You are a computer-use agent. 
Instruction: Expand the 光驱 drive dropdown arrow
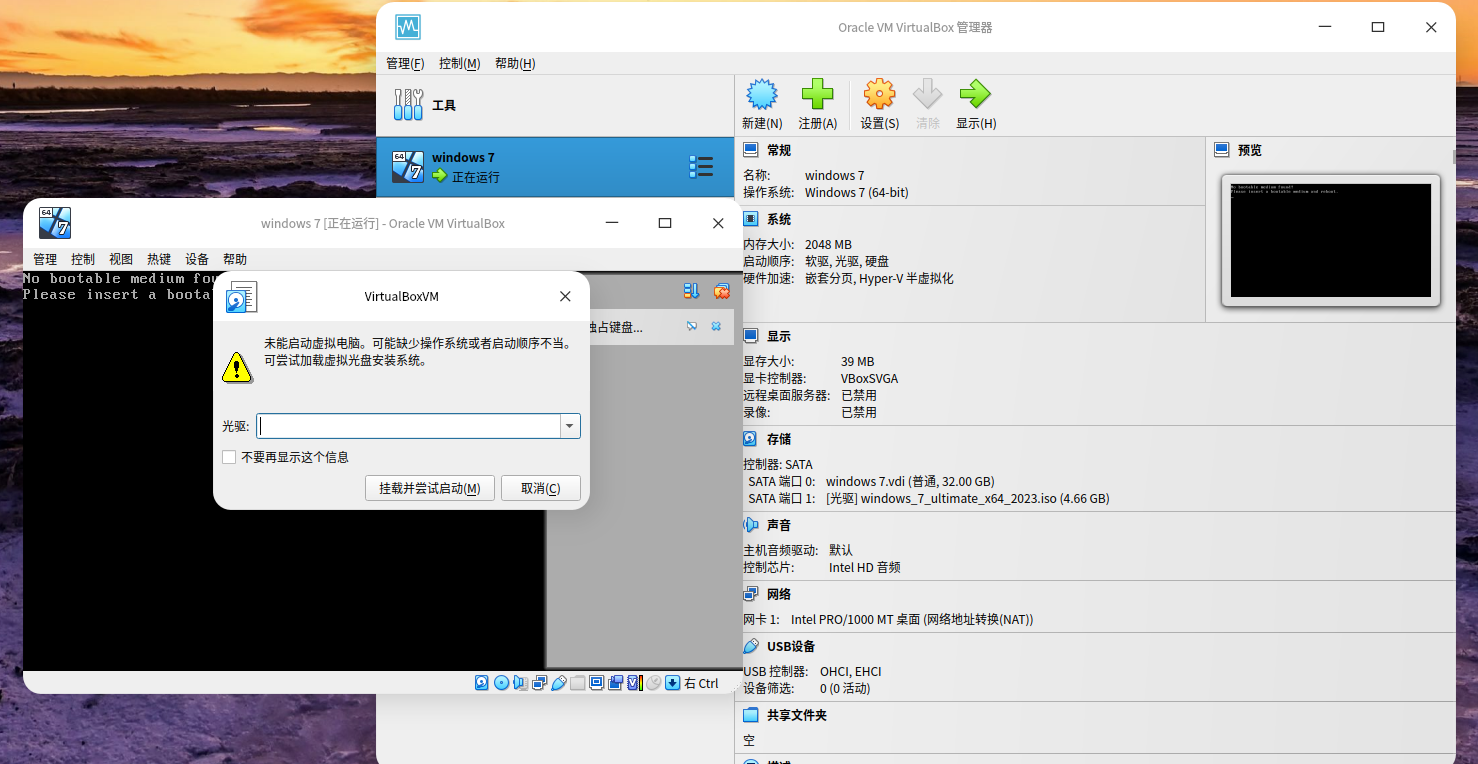pos(570,426)
